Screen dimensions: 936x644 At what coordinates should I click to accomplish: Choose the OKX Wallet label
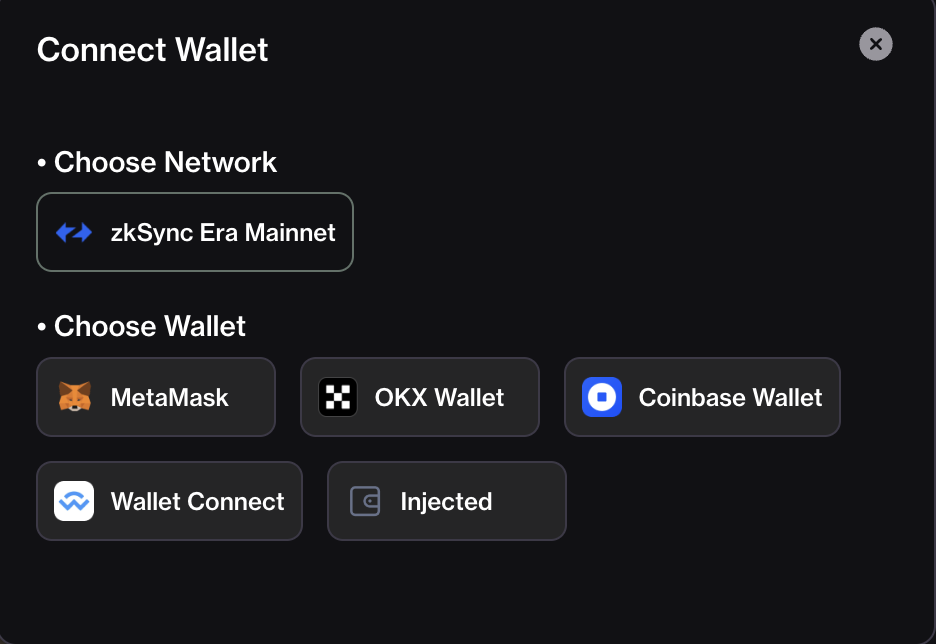coord(439,398)
